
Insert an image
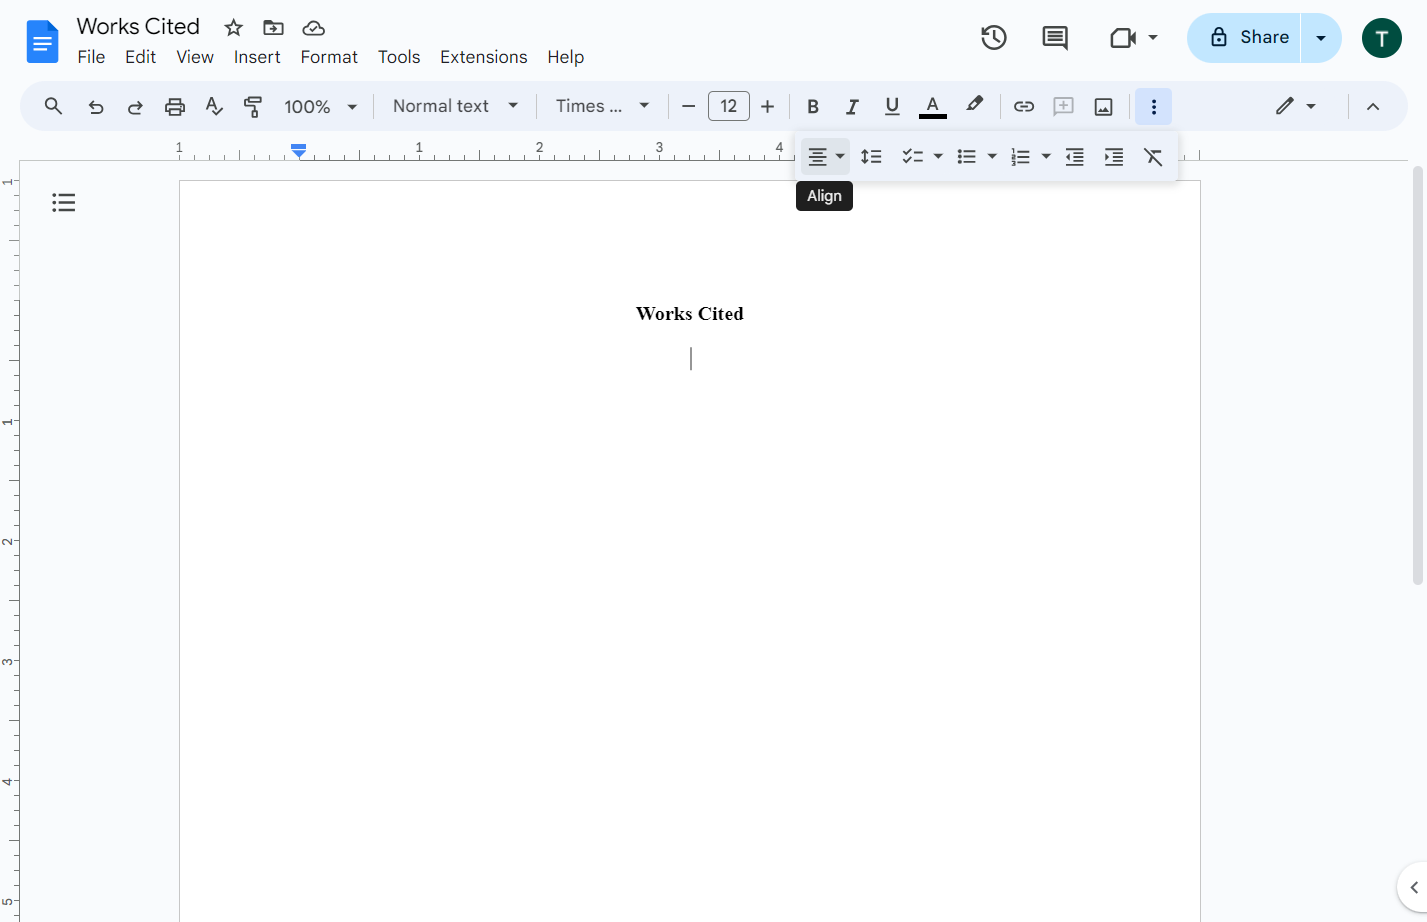click(1103, 107)
